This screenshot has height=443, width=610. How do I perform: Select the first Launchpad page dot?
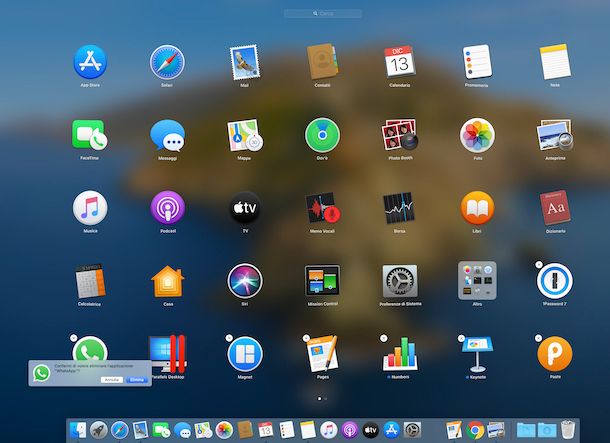[x=319, y=399]
